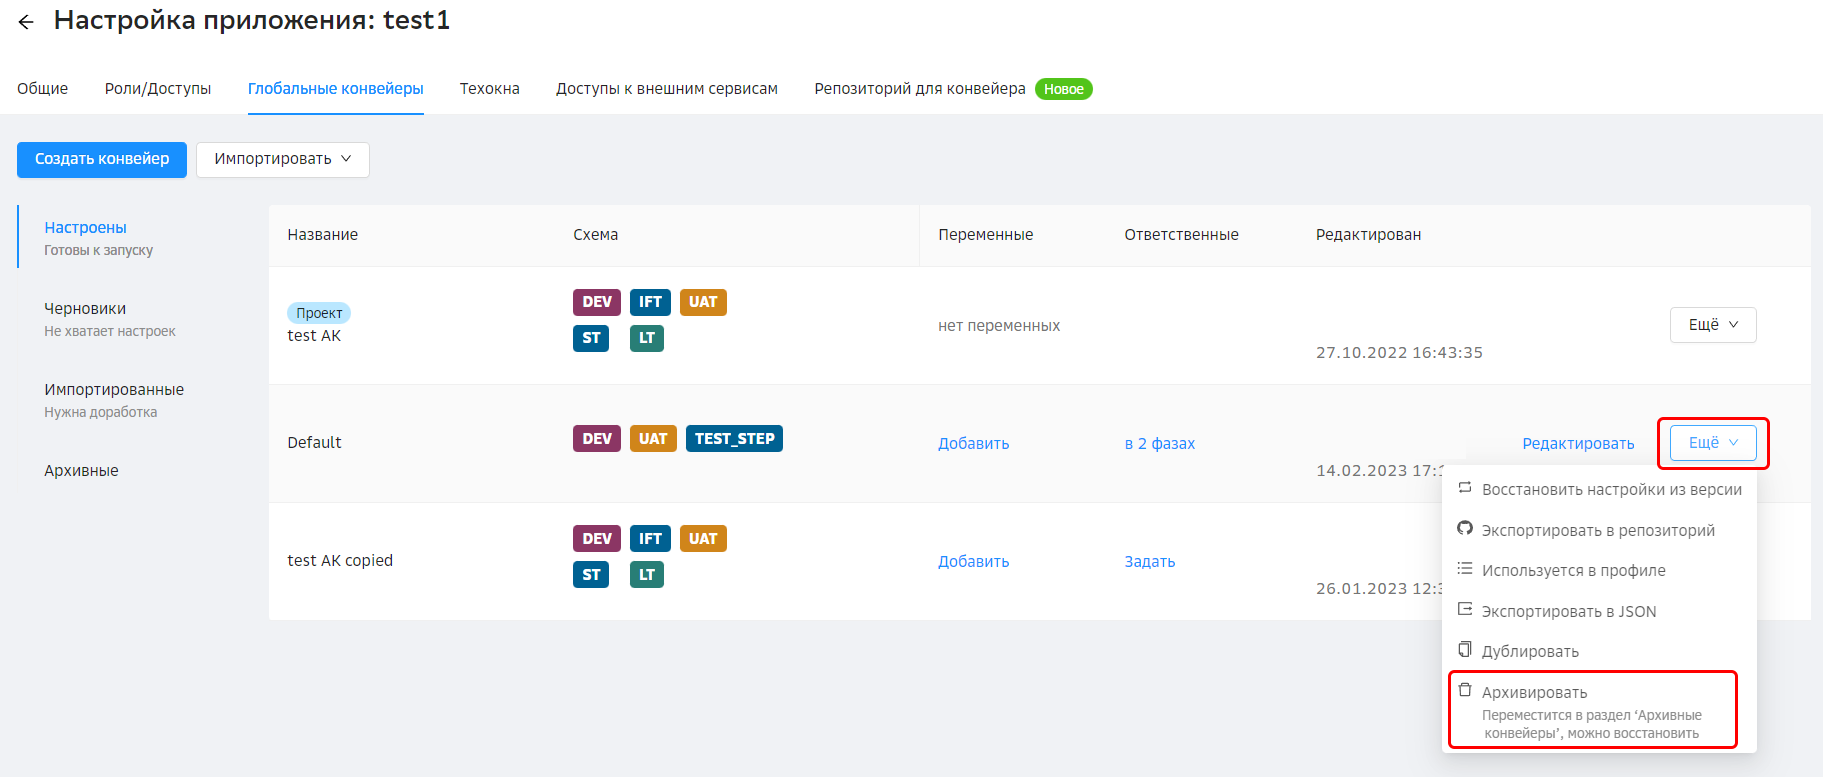
Task: Click the trash icon beside 'Архивировать'
Action: (x=1465, y=690)
